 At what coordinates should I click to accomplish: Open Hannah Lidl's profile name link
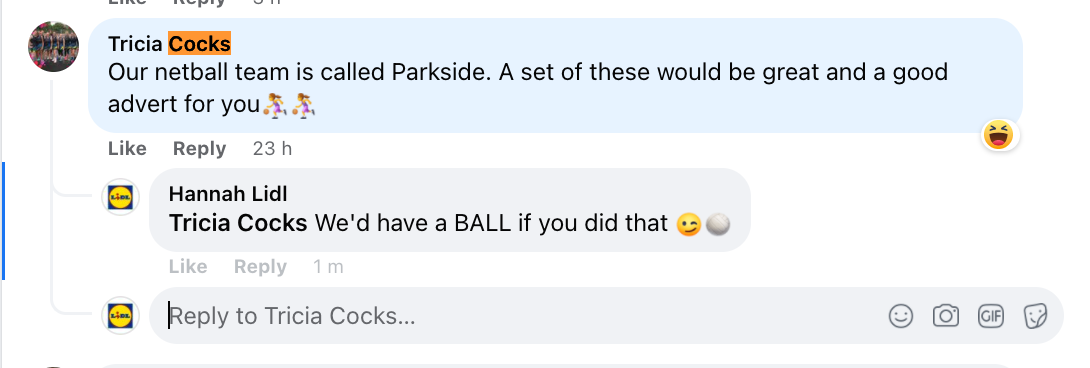pos(228,193)
